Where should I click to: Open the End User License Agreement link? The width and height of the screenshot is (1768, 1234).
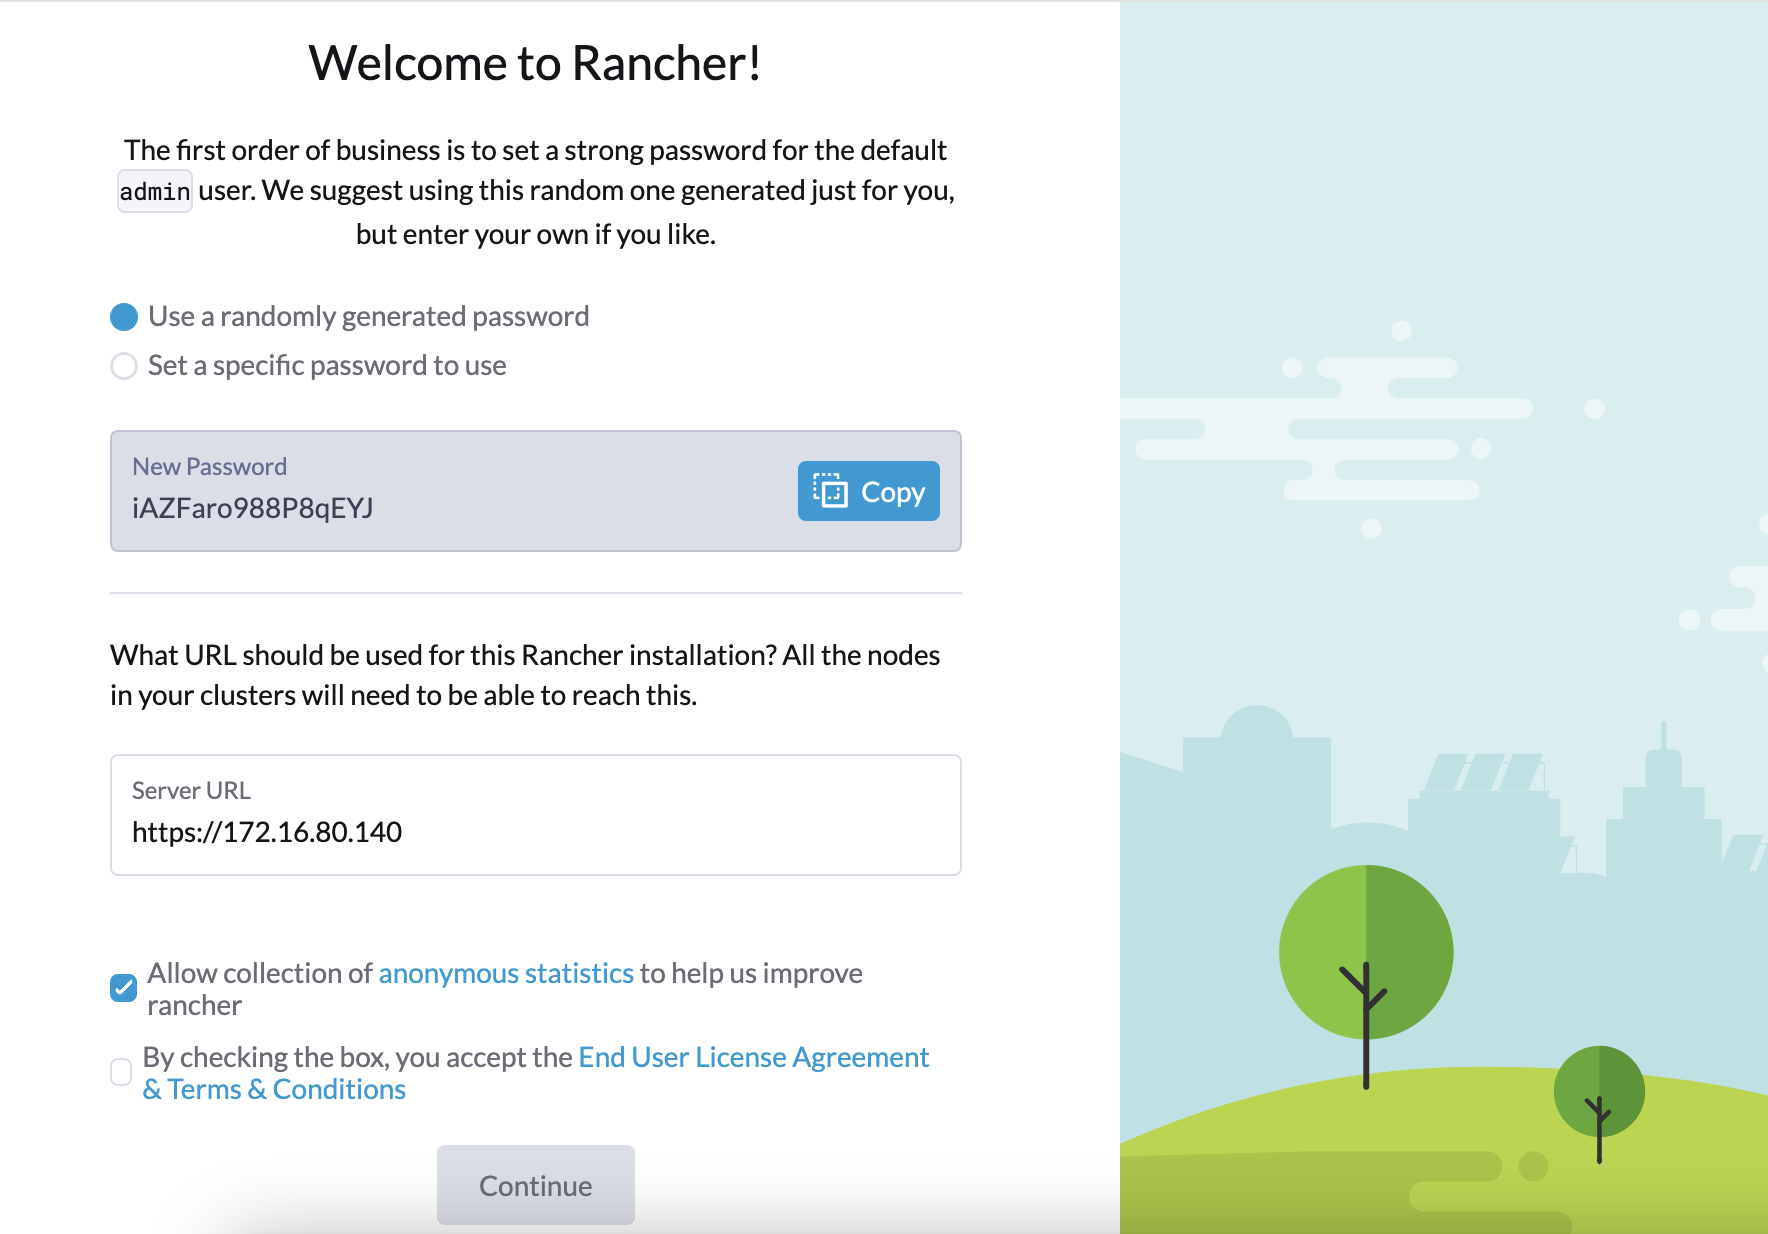click(x=536, y=1073)
